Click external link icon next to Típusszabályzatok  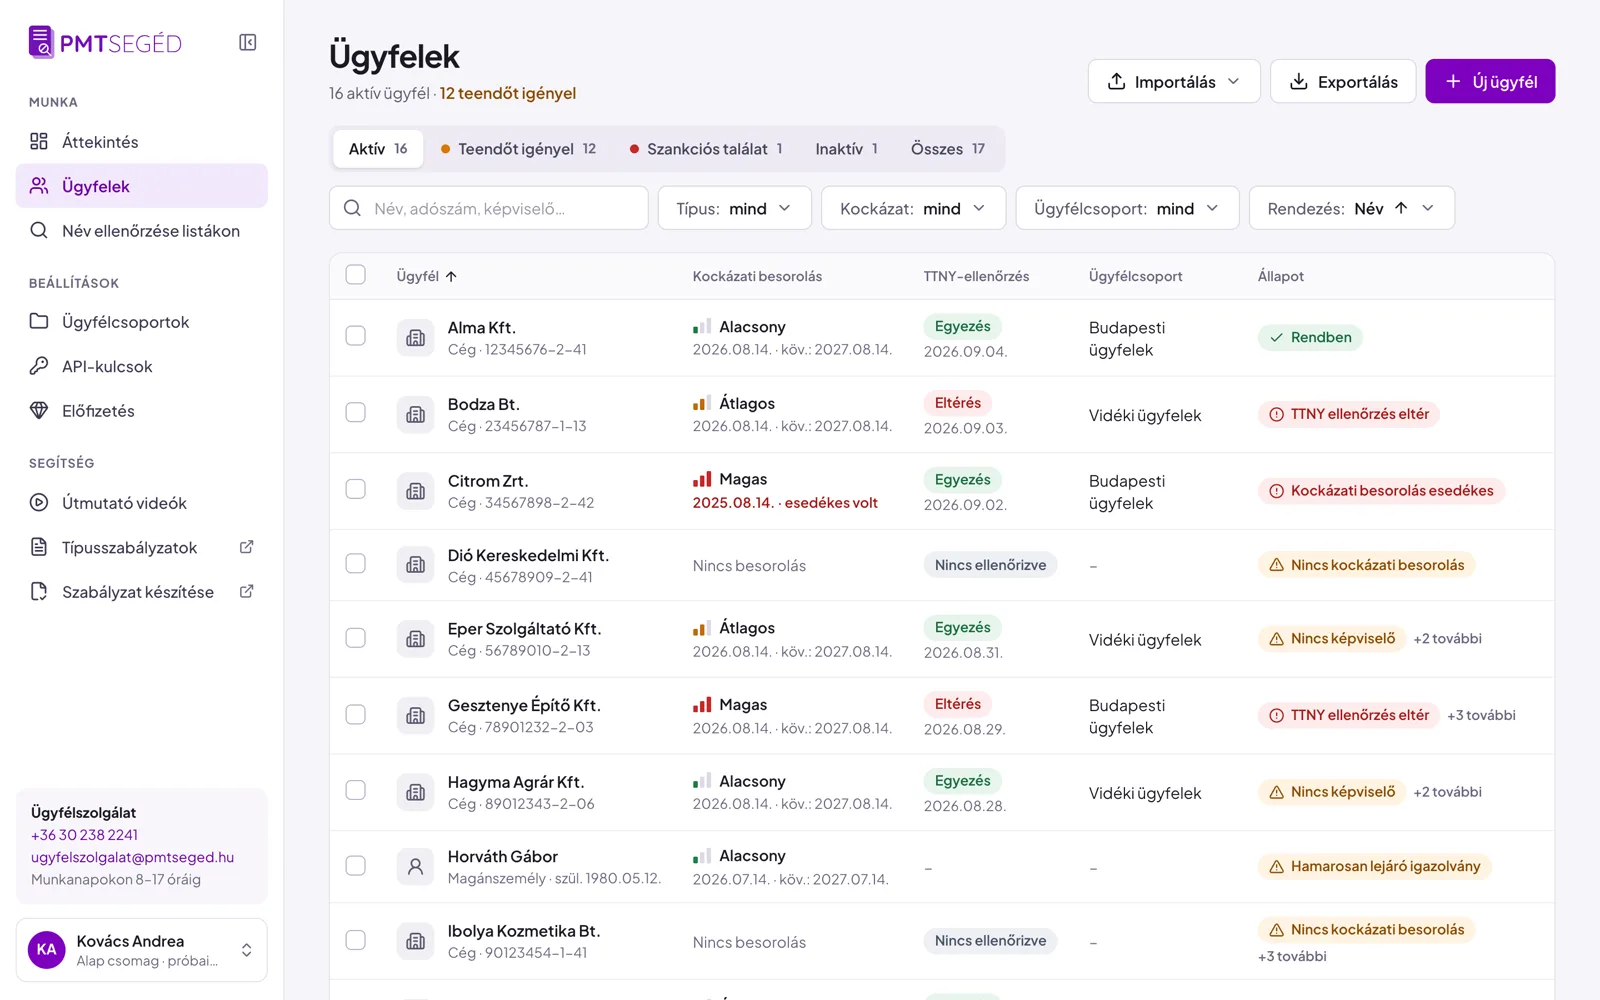247,547
